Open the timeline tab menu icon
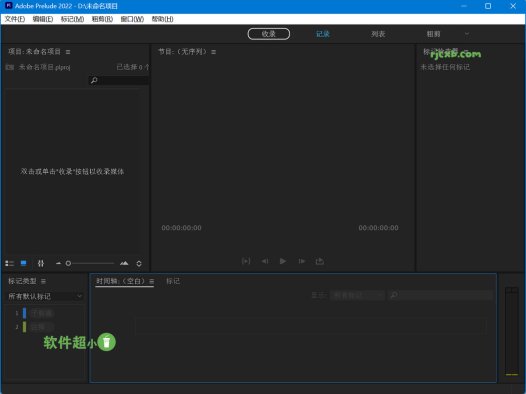Viewport: 526px width, 394px height. pyautogui.click(x=152, y=281)
